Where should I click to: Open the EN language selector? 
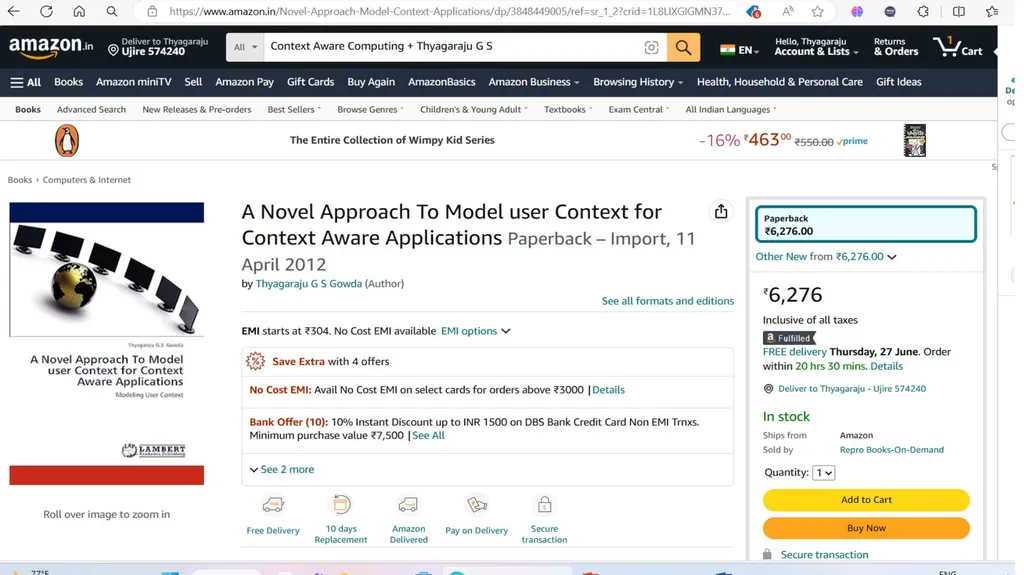pyautogui.click(x=739, y=50)
